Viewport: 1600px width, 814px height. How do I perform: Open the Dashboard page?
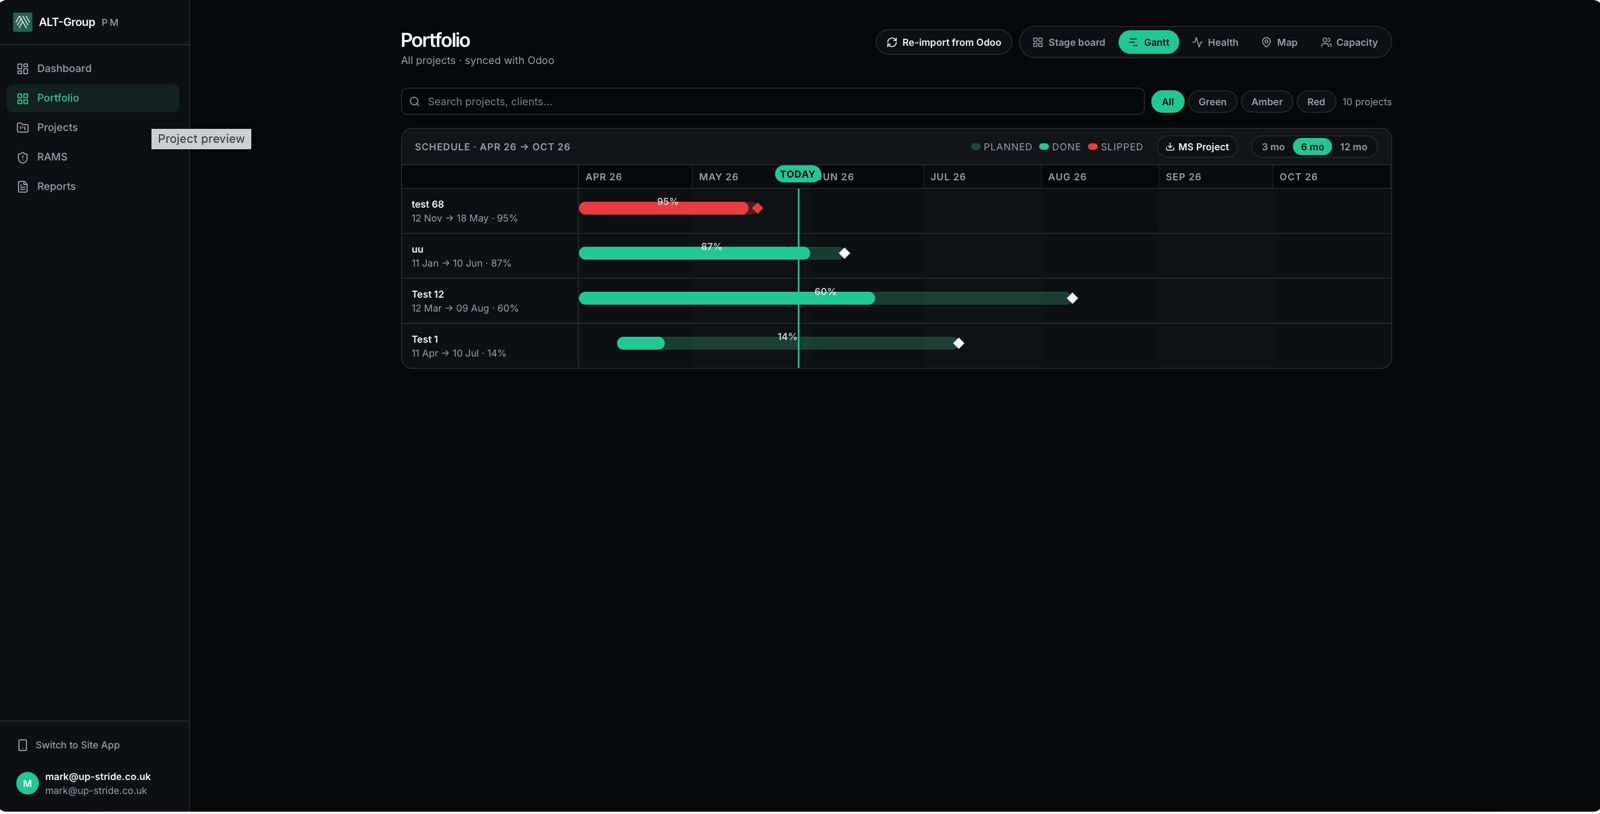click(93, 69)
